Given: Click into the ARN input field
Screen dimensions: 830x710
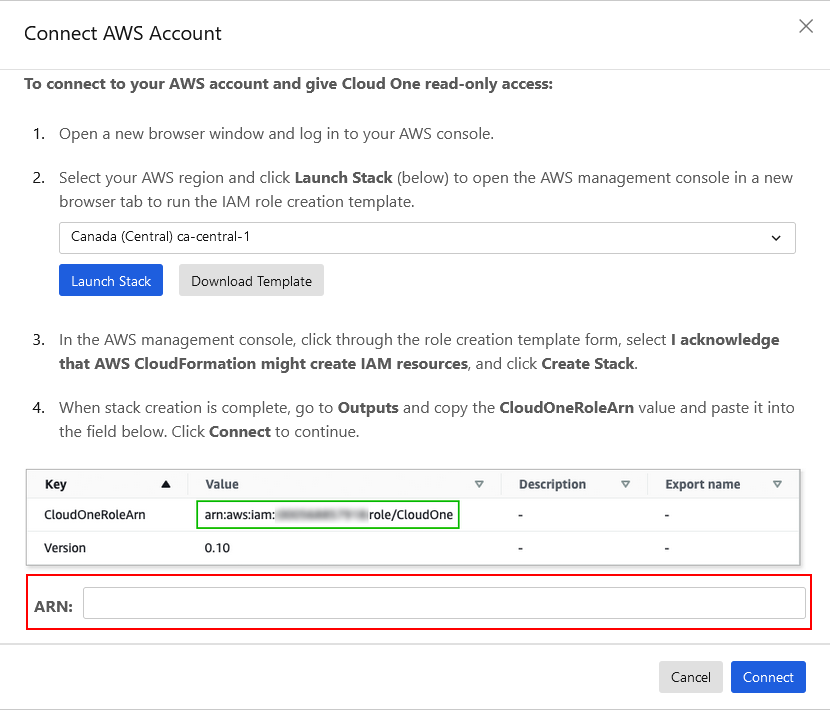Looking at the screenshot, I should click(444, 603).
